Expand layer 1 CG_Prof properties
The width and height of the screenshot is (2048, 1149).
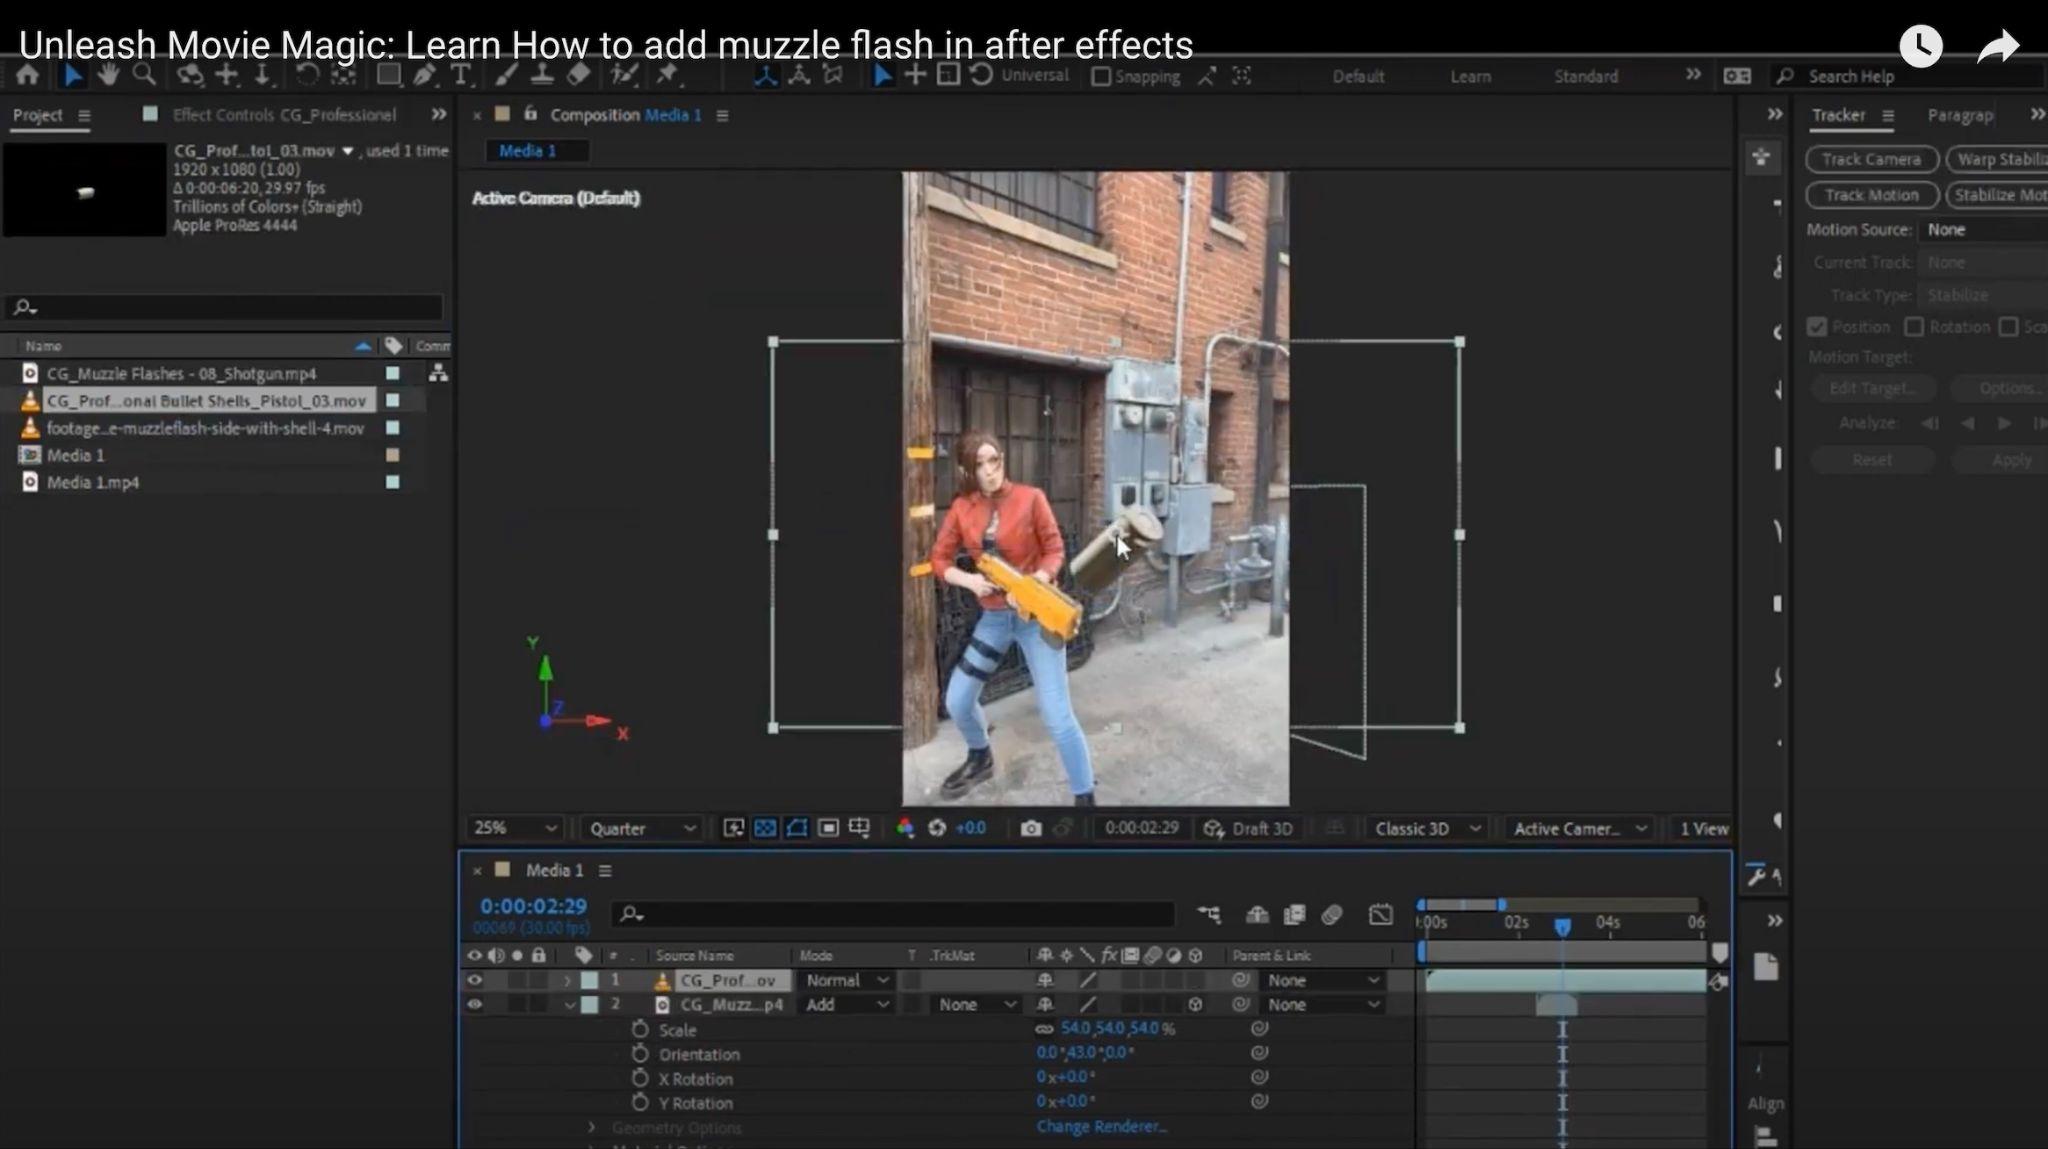point(568,980)
